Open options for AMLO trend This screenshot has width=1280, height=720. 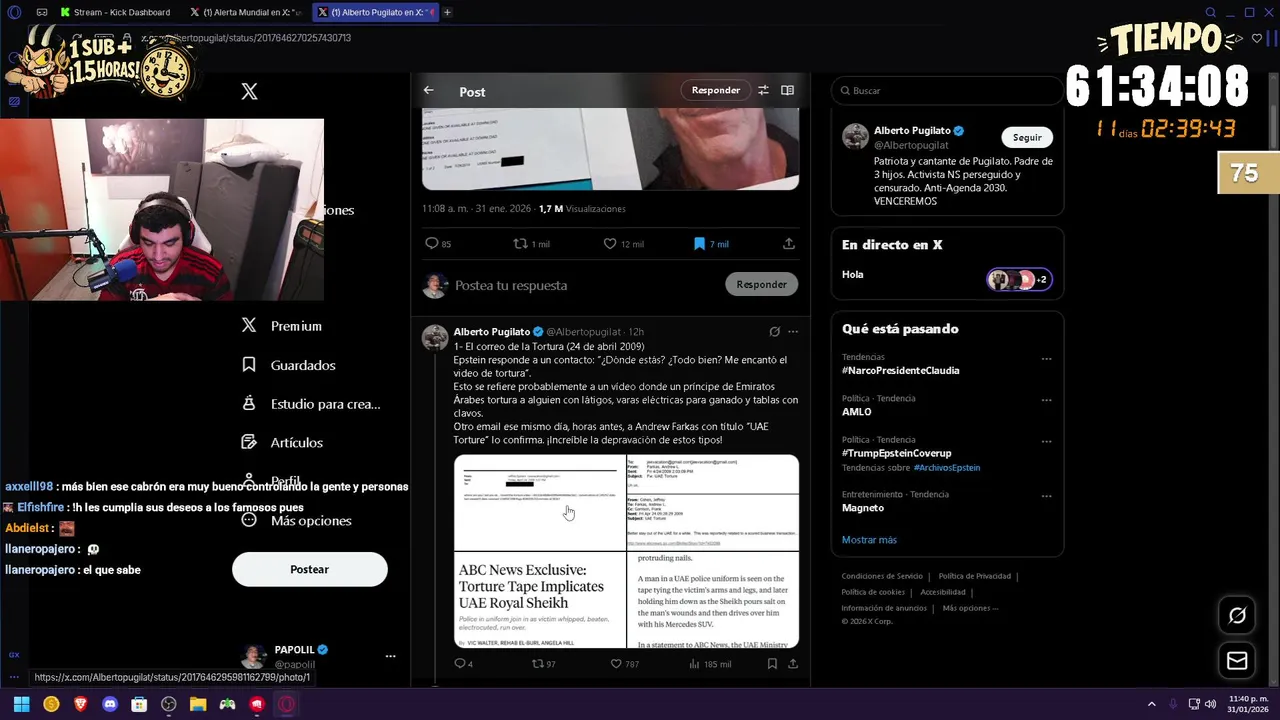pos(1046,399)
